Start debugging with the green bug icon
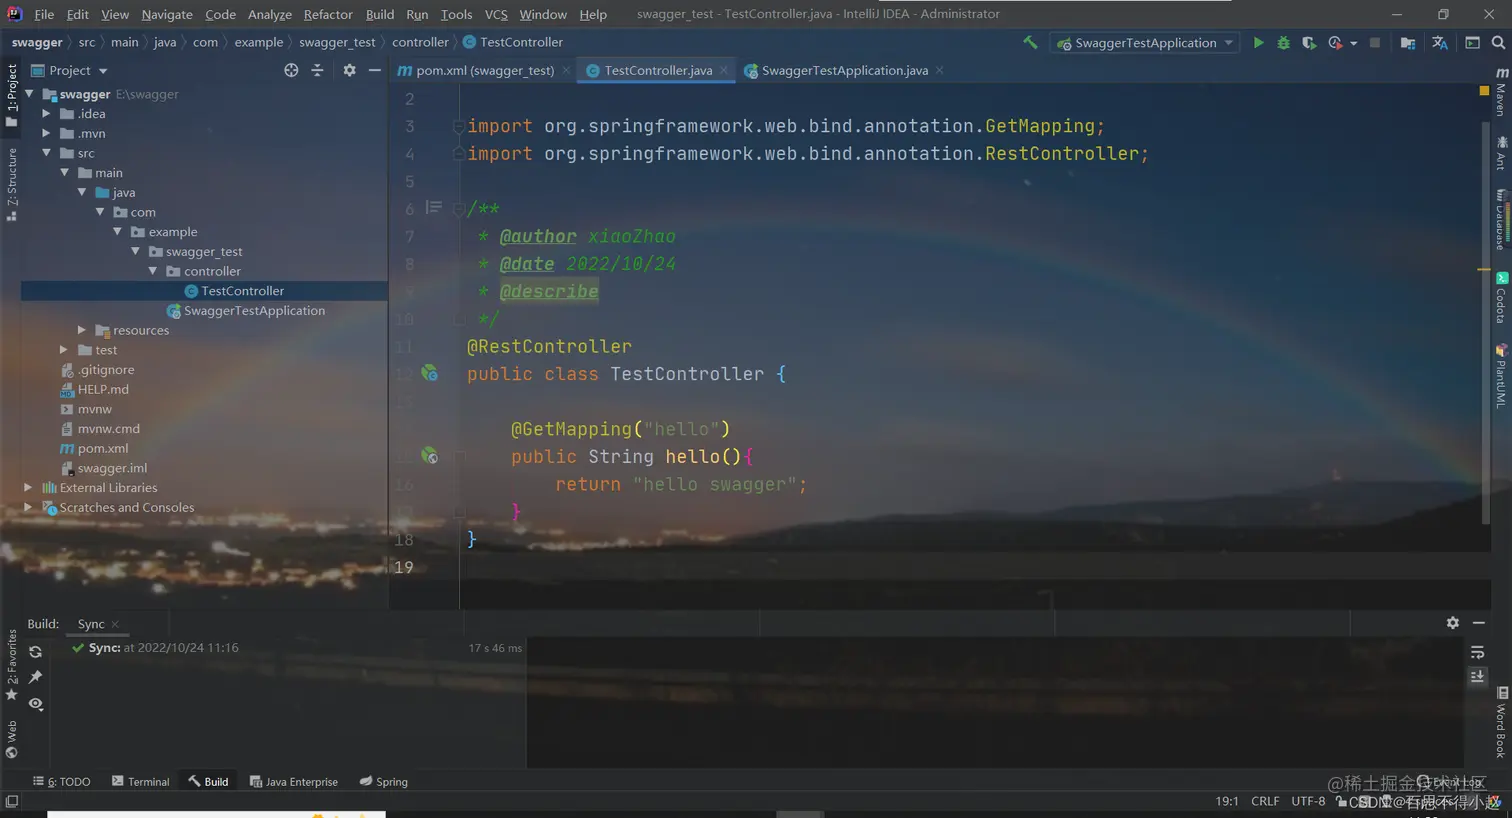1512x818 pixels. pos(1283,43)
